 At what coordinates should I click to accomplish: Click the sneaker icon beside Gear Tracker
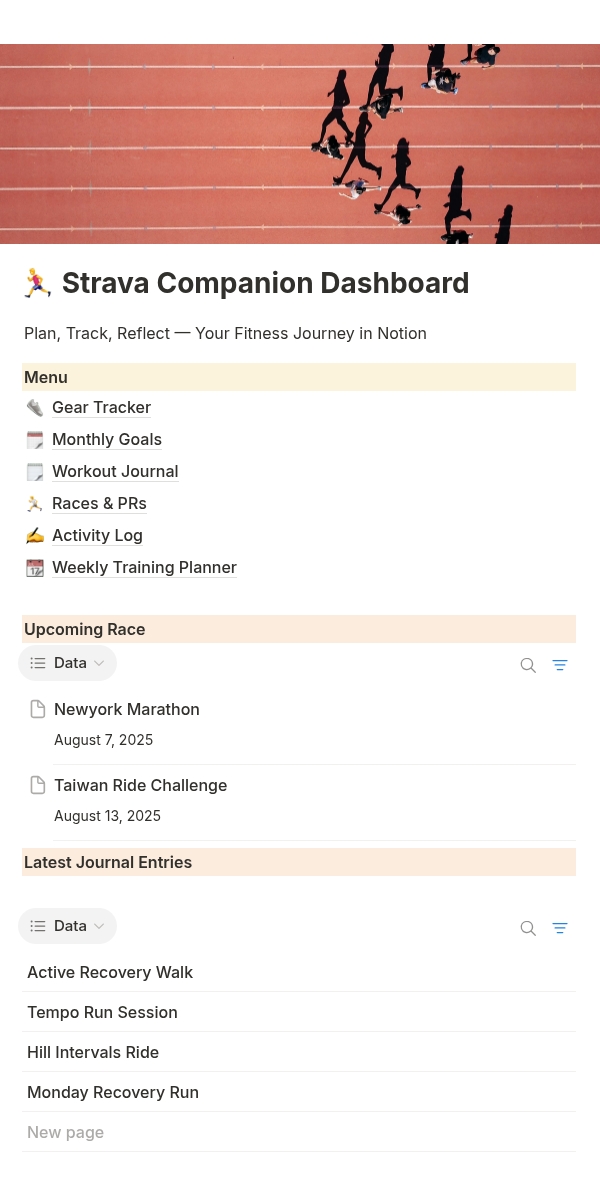tap(35, 407)
